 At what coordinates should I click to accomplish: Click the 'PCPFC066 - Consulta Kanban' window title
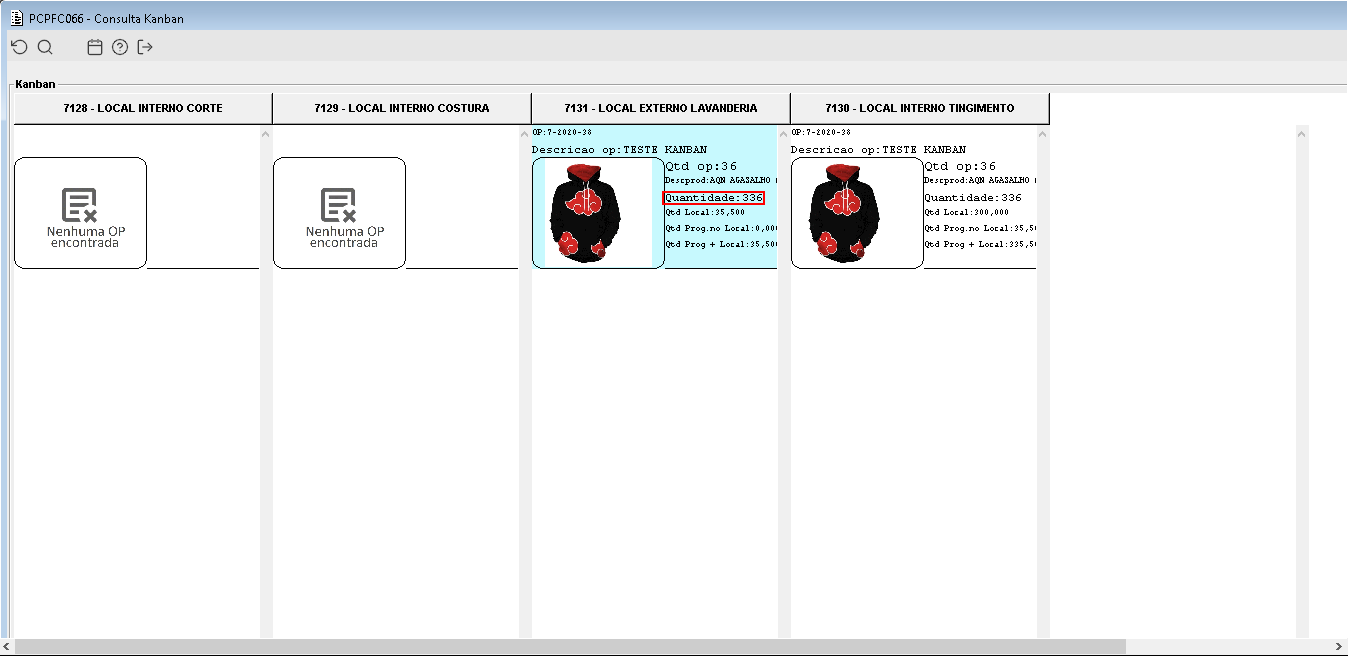pyautogui.click(x=106, y=19)
